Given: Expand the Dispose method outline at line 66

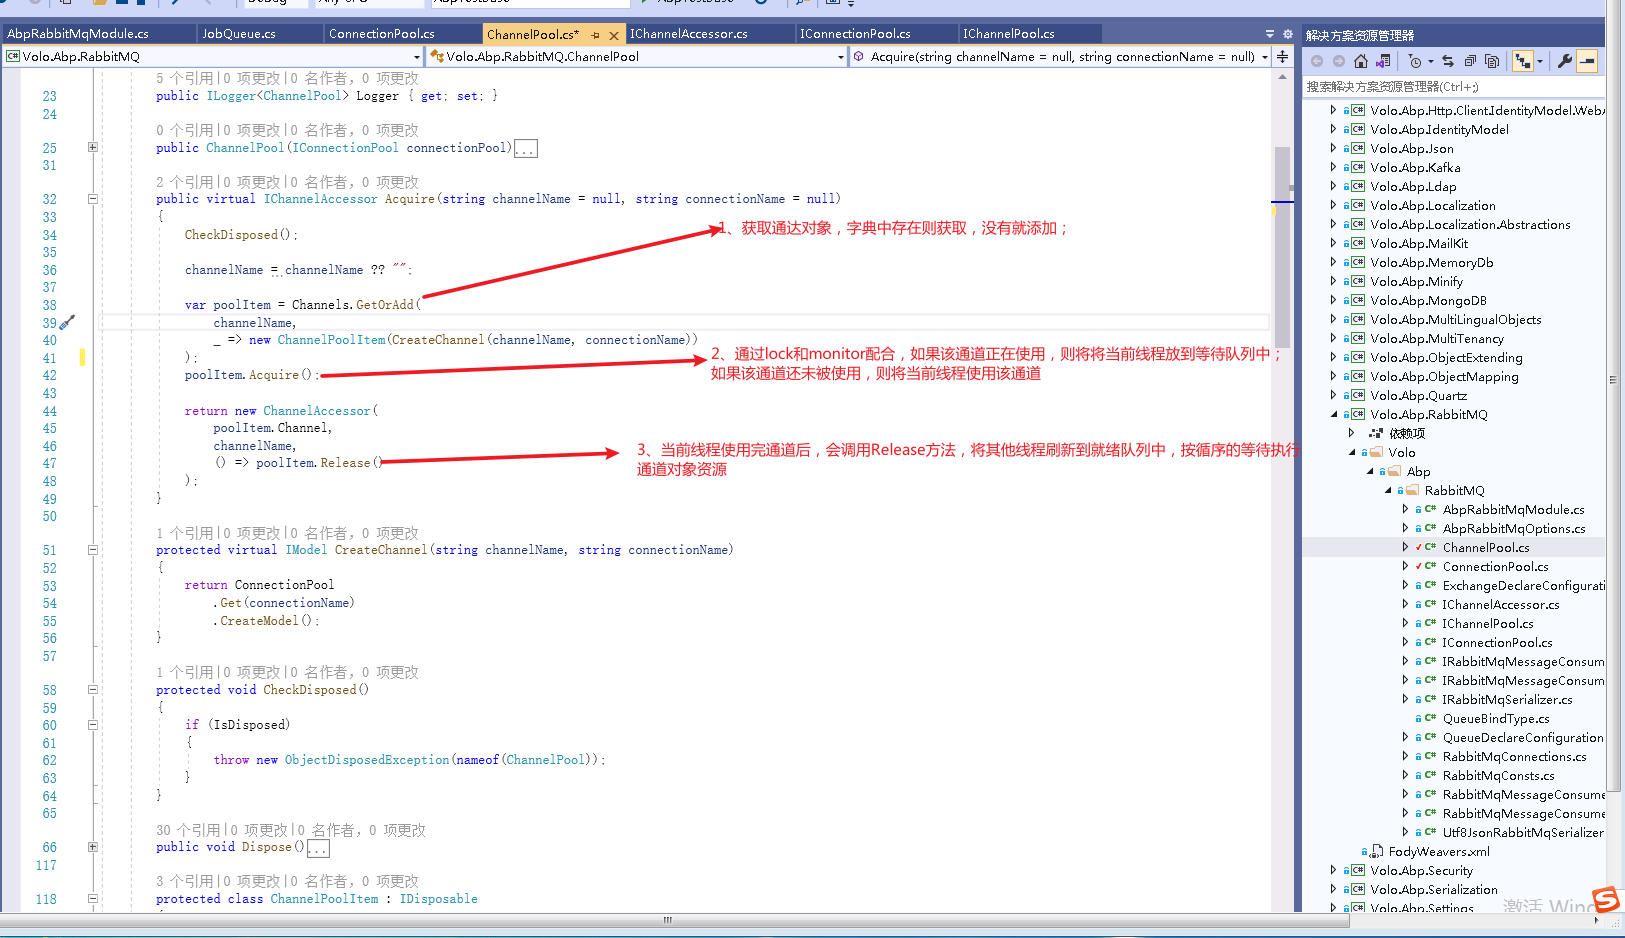Looking at the screenshot, I should point(93,847).
